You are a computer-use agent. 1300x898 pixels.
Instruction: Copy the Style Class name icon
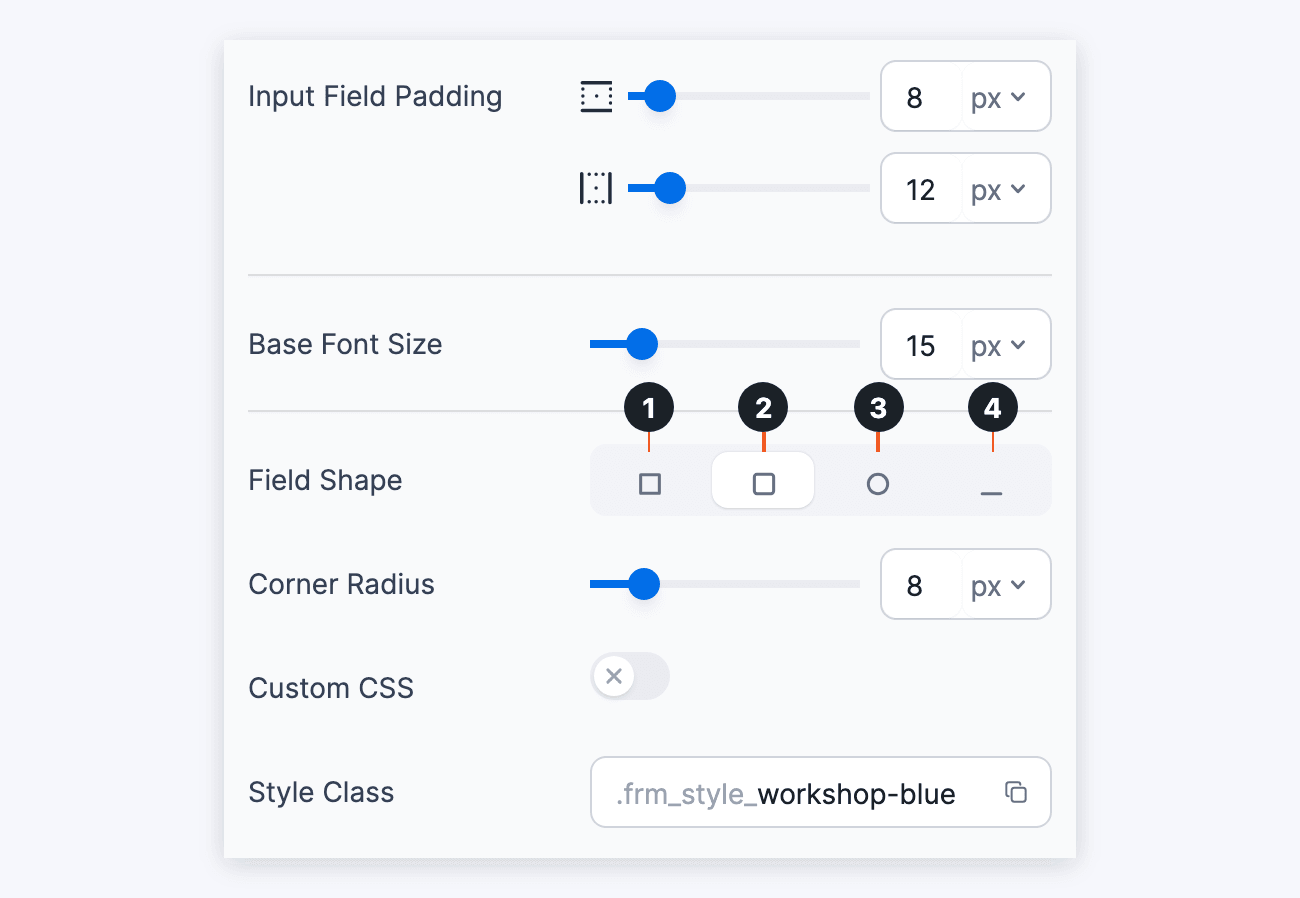pos(1016,792)
